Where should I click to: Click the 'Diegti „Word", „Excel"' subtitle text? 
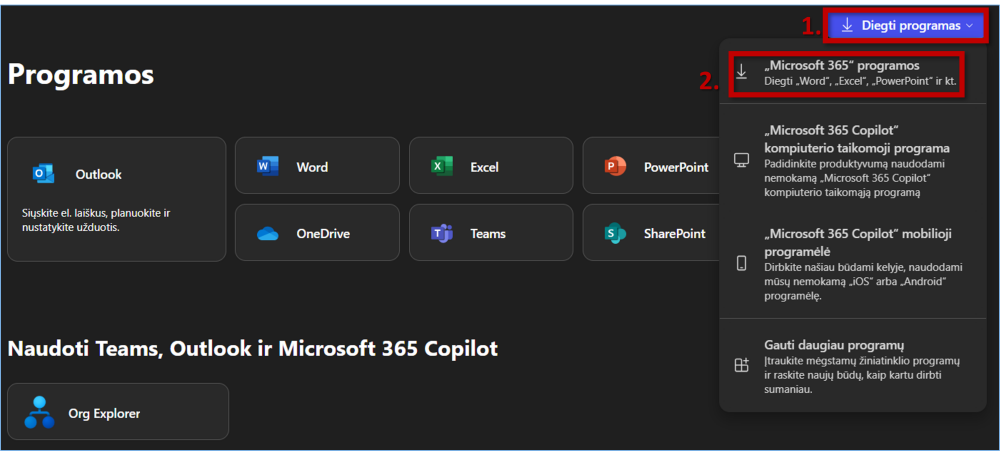pyautogui.click(x=860, y=81)
